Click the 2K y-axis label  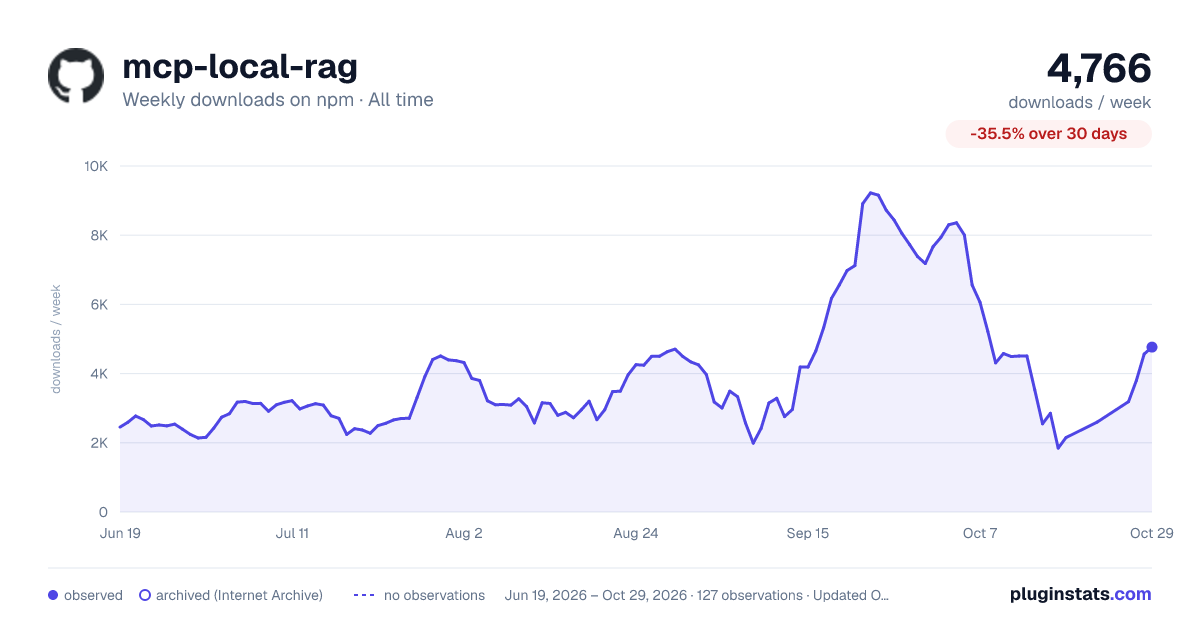click(100, 443)
